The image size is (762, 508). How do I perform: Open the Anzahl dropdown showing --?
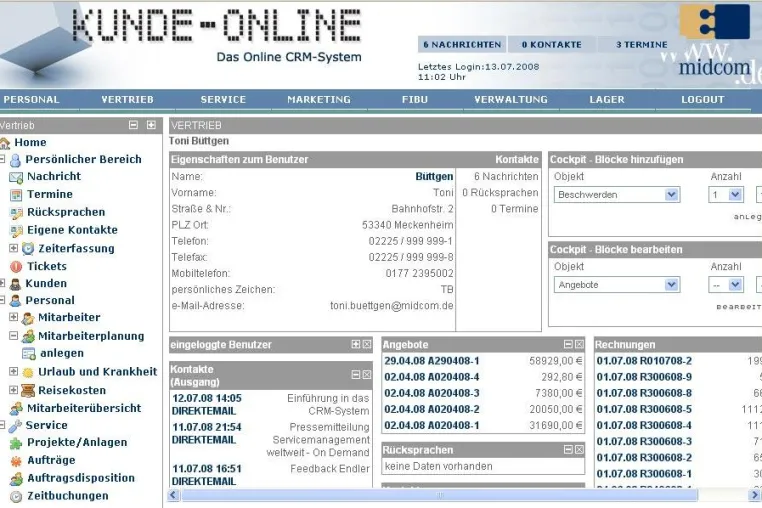[726, 285]
